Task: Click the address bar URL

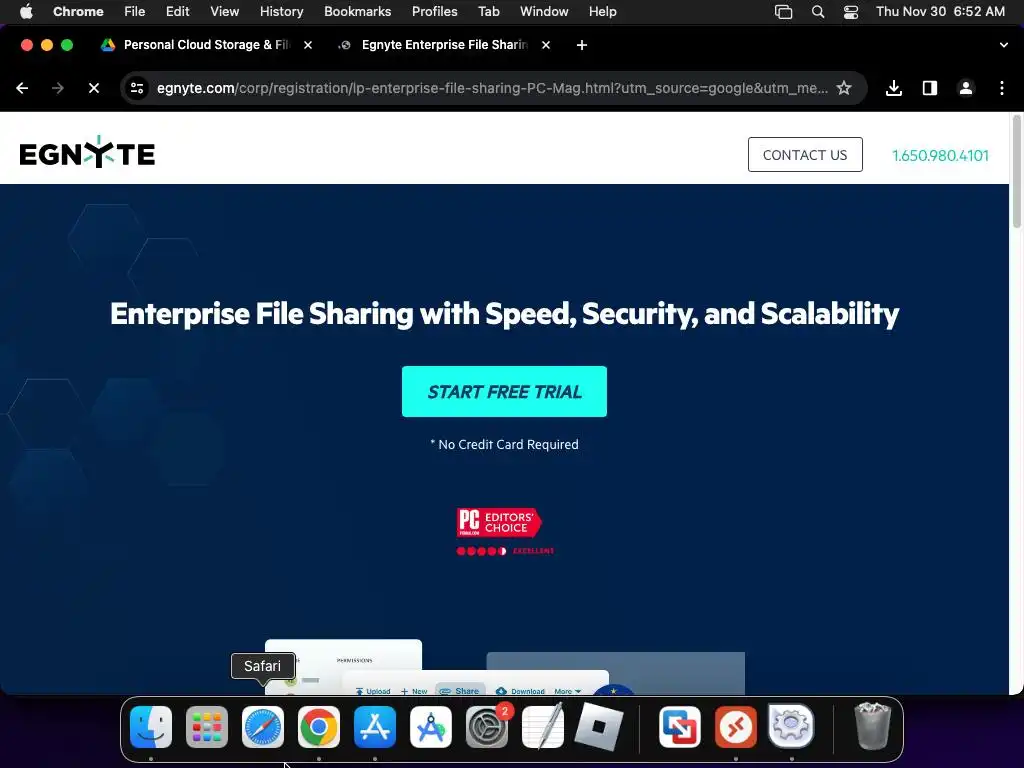Action: (492, 88)
